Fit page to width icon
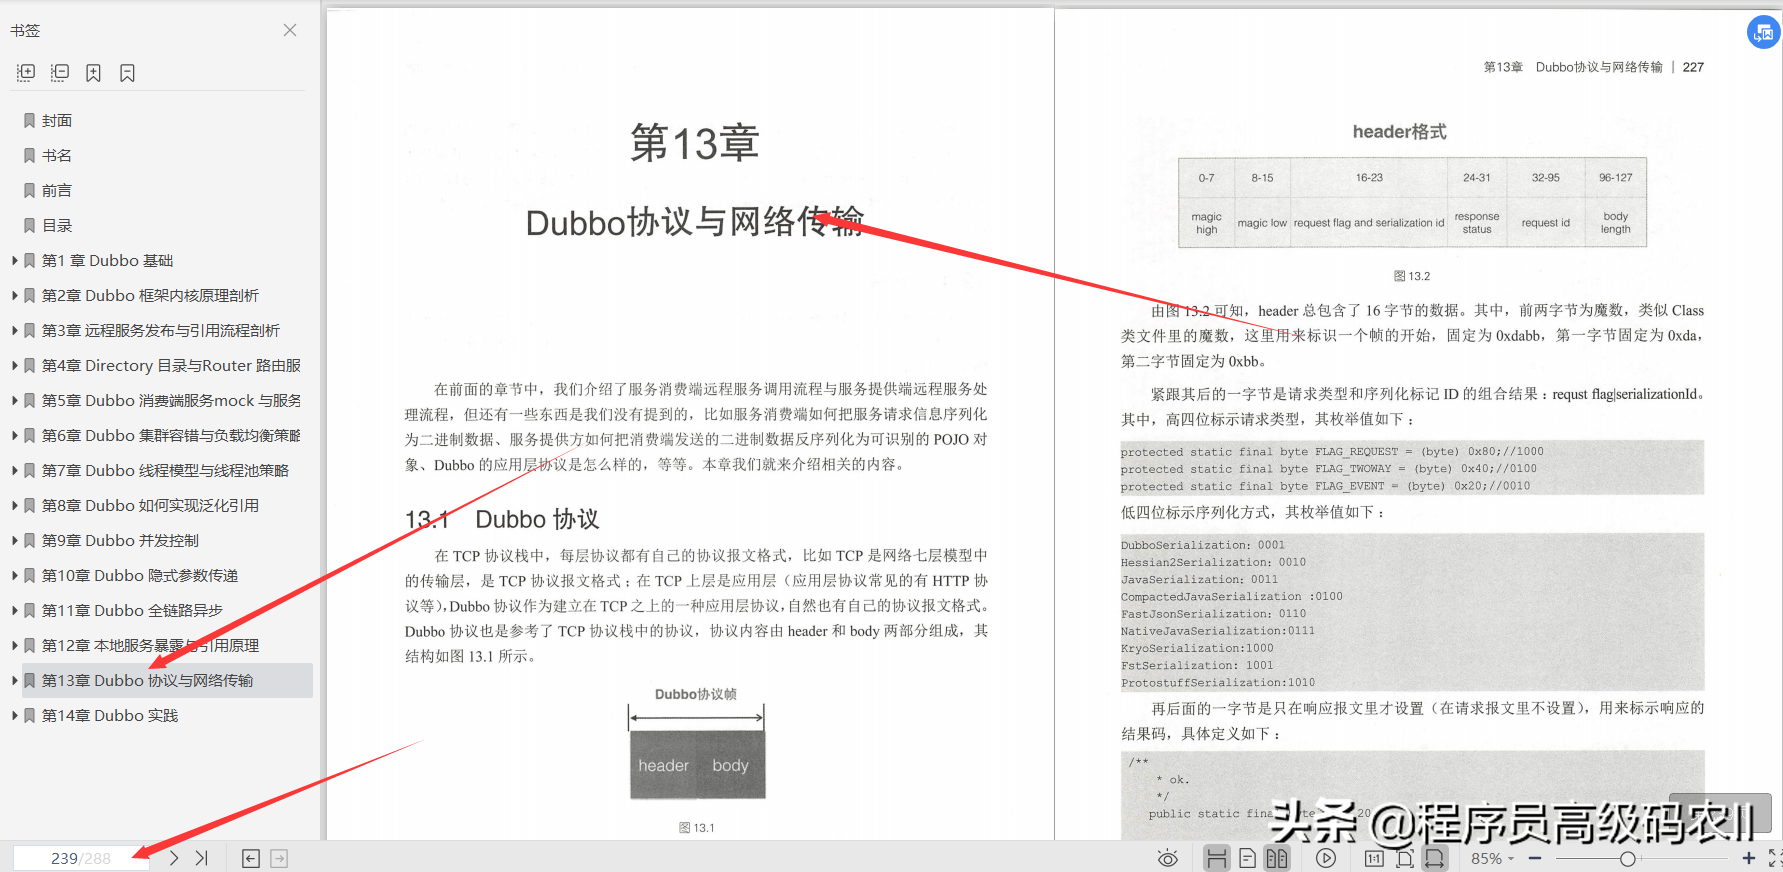This screenshot has width=1783, height=872. (1435, 858)
